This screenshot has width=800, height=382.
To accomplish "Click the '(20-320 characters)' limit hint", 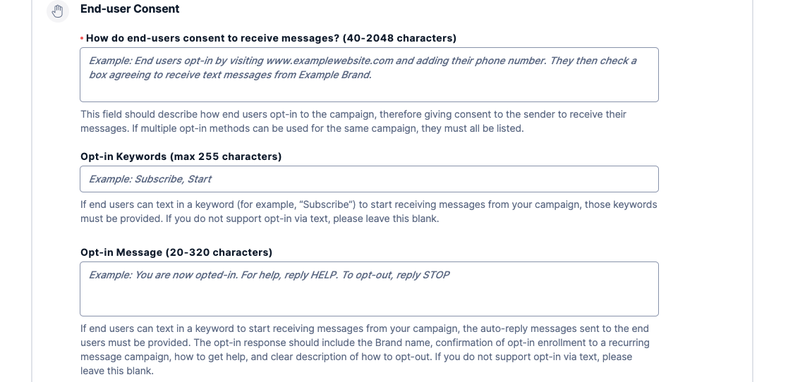I will (219, 252).
